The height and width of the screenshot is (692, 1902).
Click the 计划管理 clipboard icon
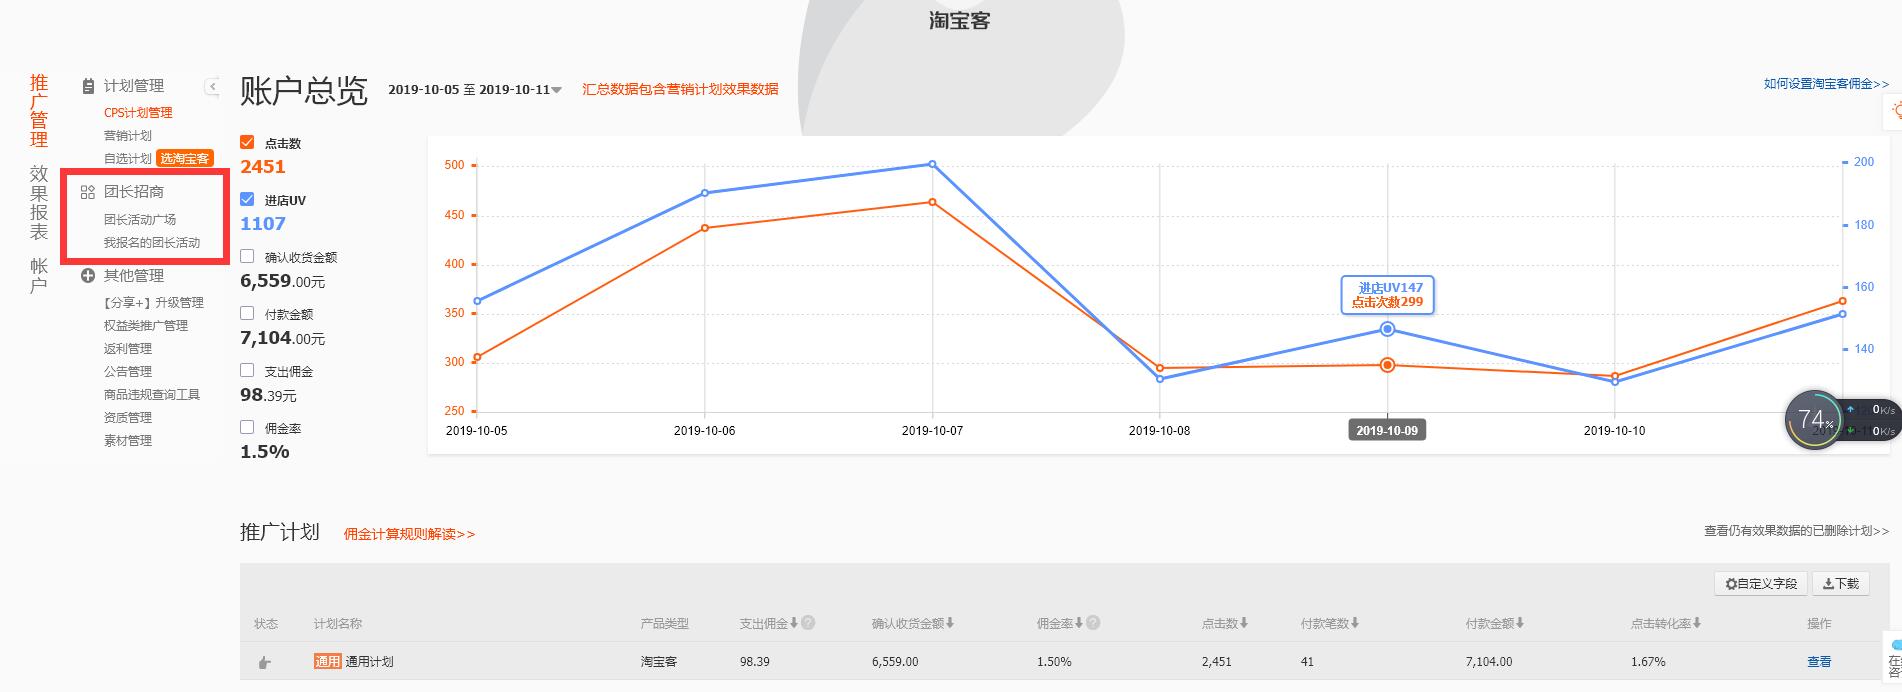point(88,86)
